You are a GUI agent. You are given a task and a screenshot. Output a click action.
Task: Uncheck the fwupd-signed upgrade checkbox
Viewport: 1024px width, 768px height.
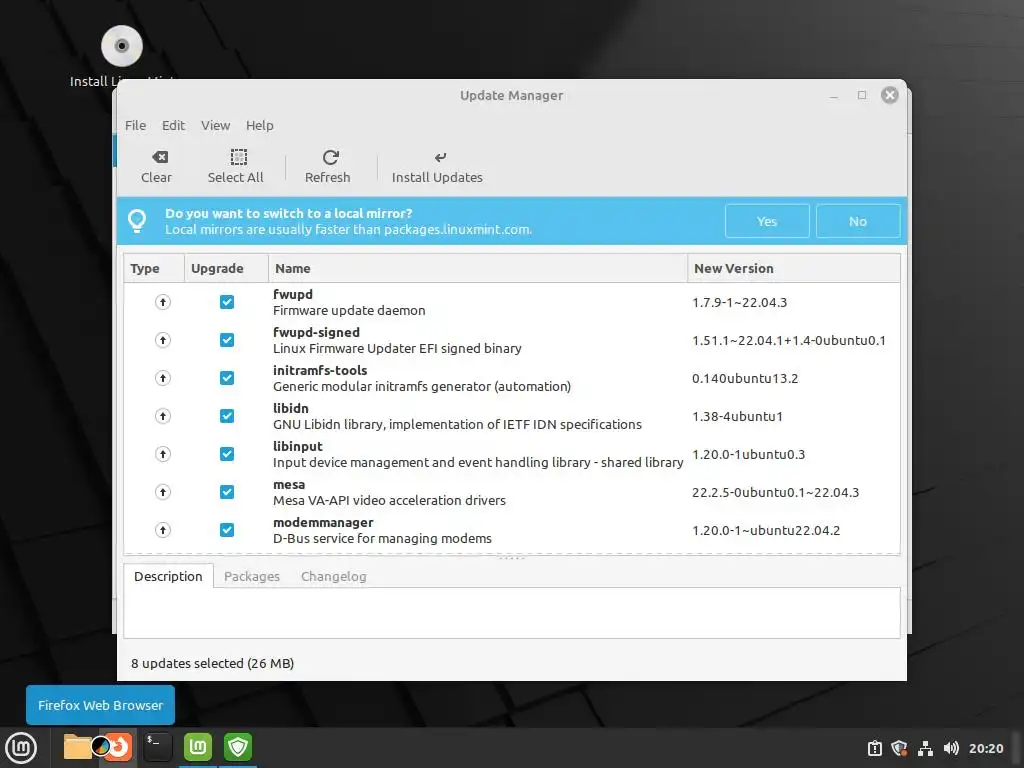(227, 340)
